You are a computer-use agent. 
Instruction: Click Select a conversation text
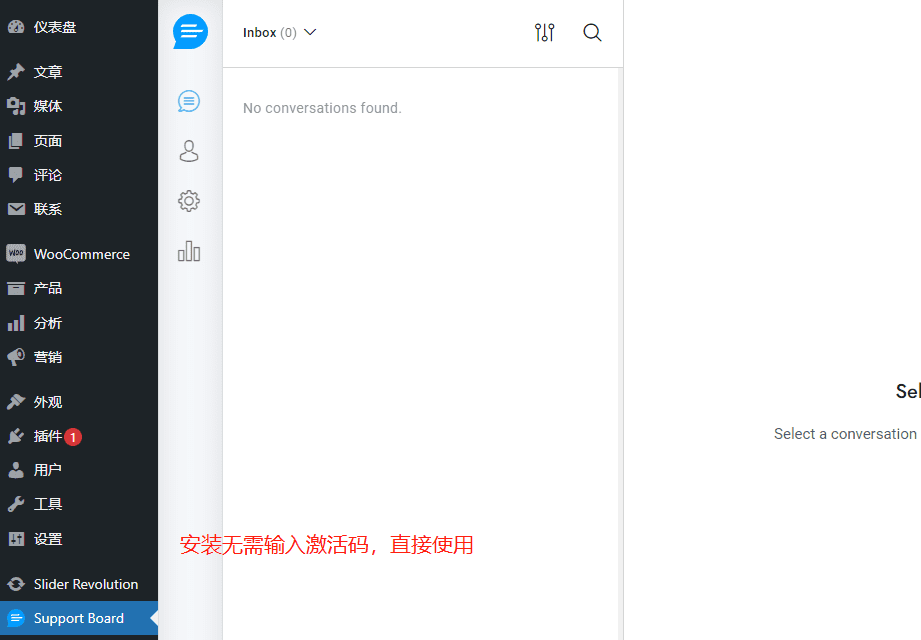pyautogui.click(x=845, y=433)
